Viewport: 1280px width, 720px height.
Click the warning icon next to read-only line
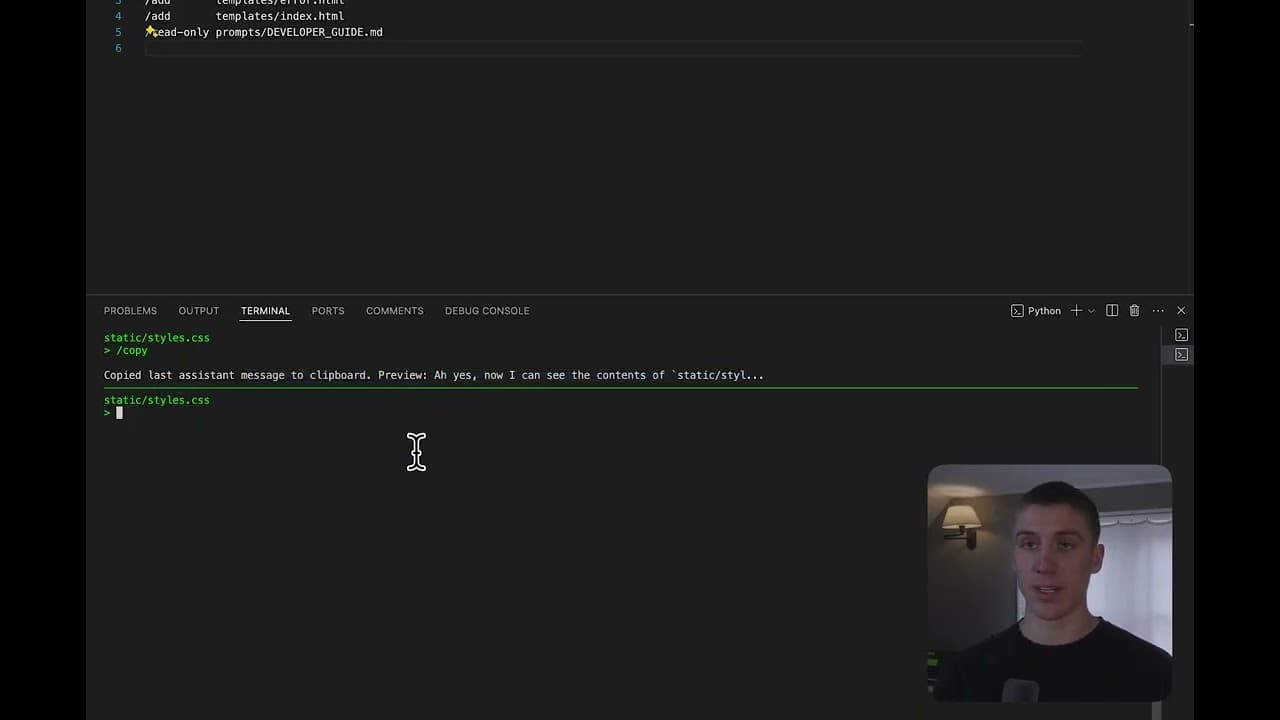point(149,31)
